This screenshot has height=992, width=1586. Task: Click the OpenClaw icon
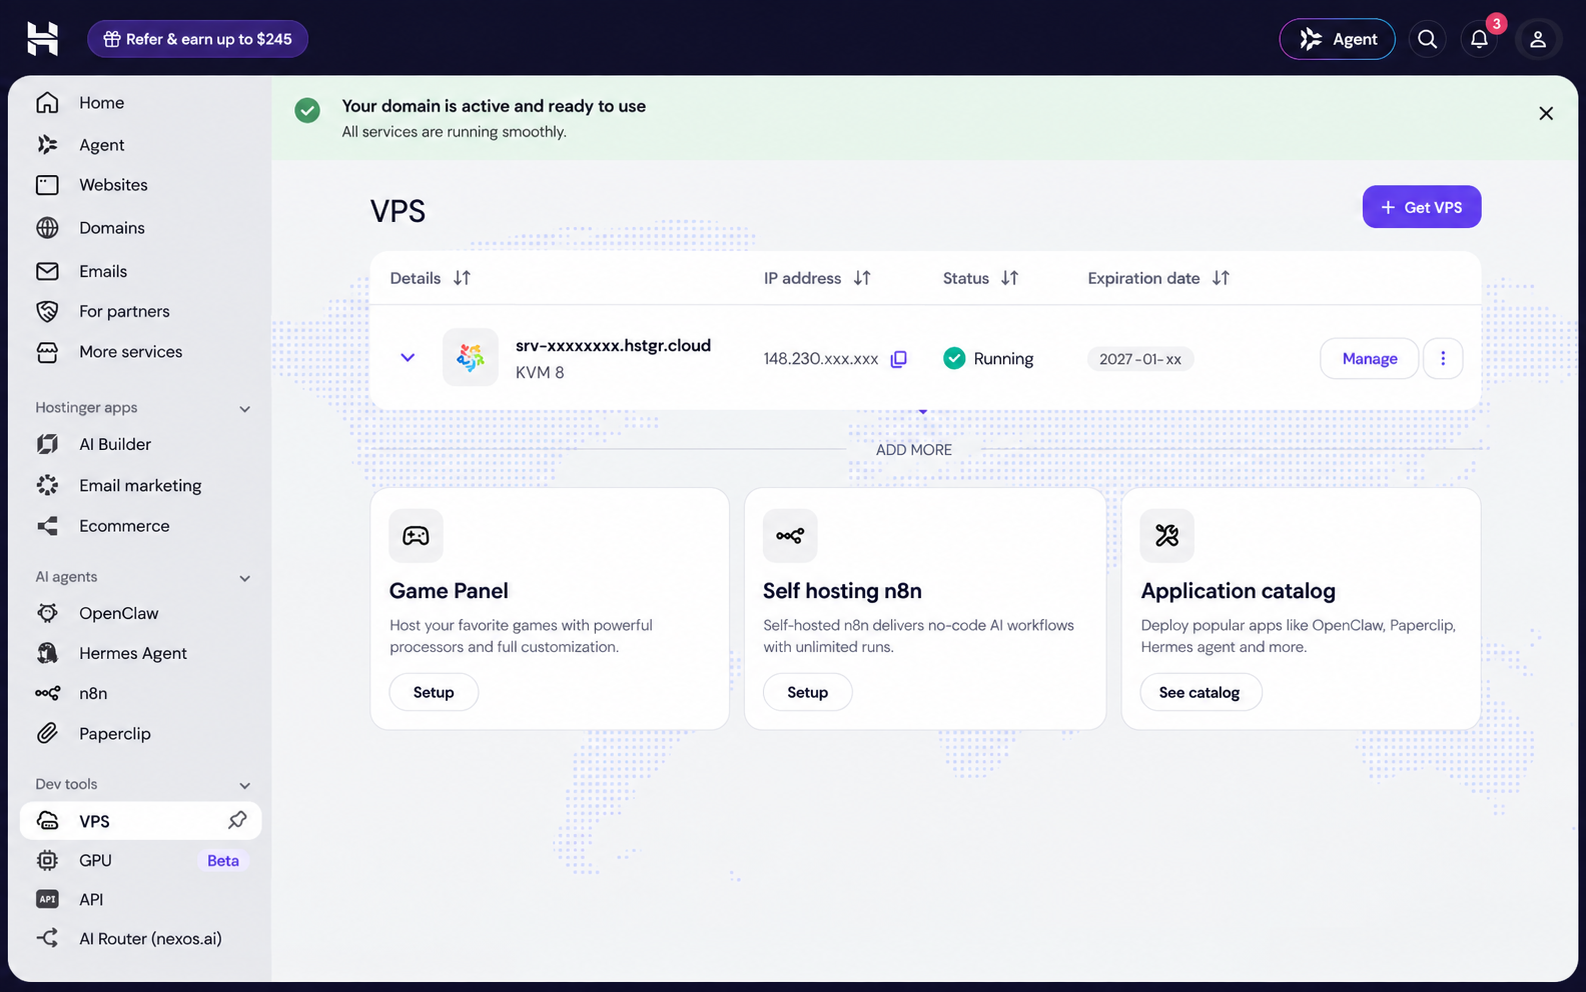(47, 613)
